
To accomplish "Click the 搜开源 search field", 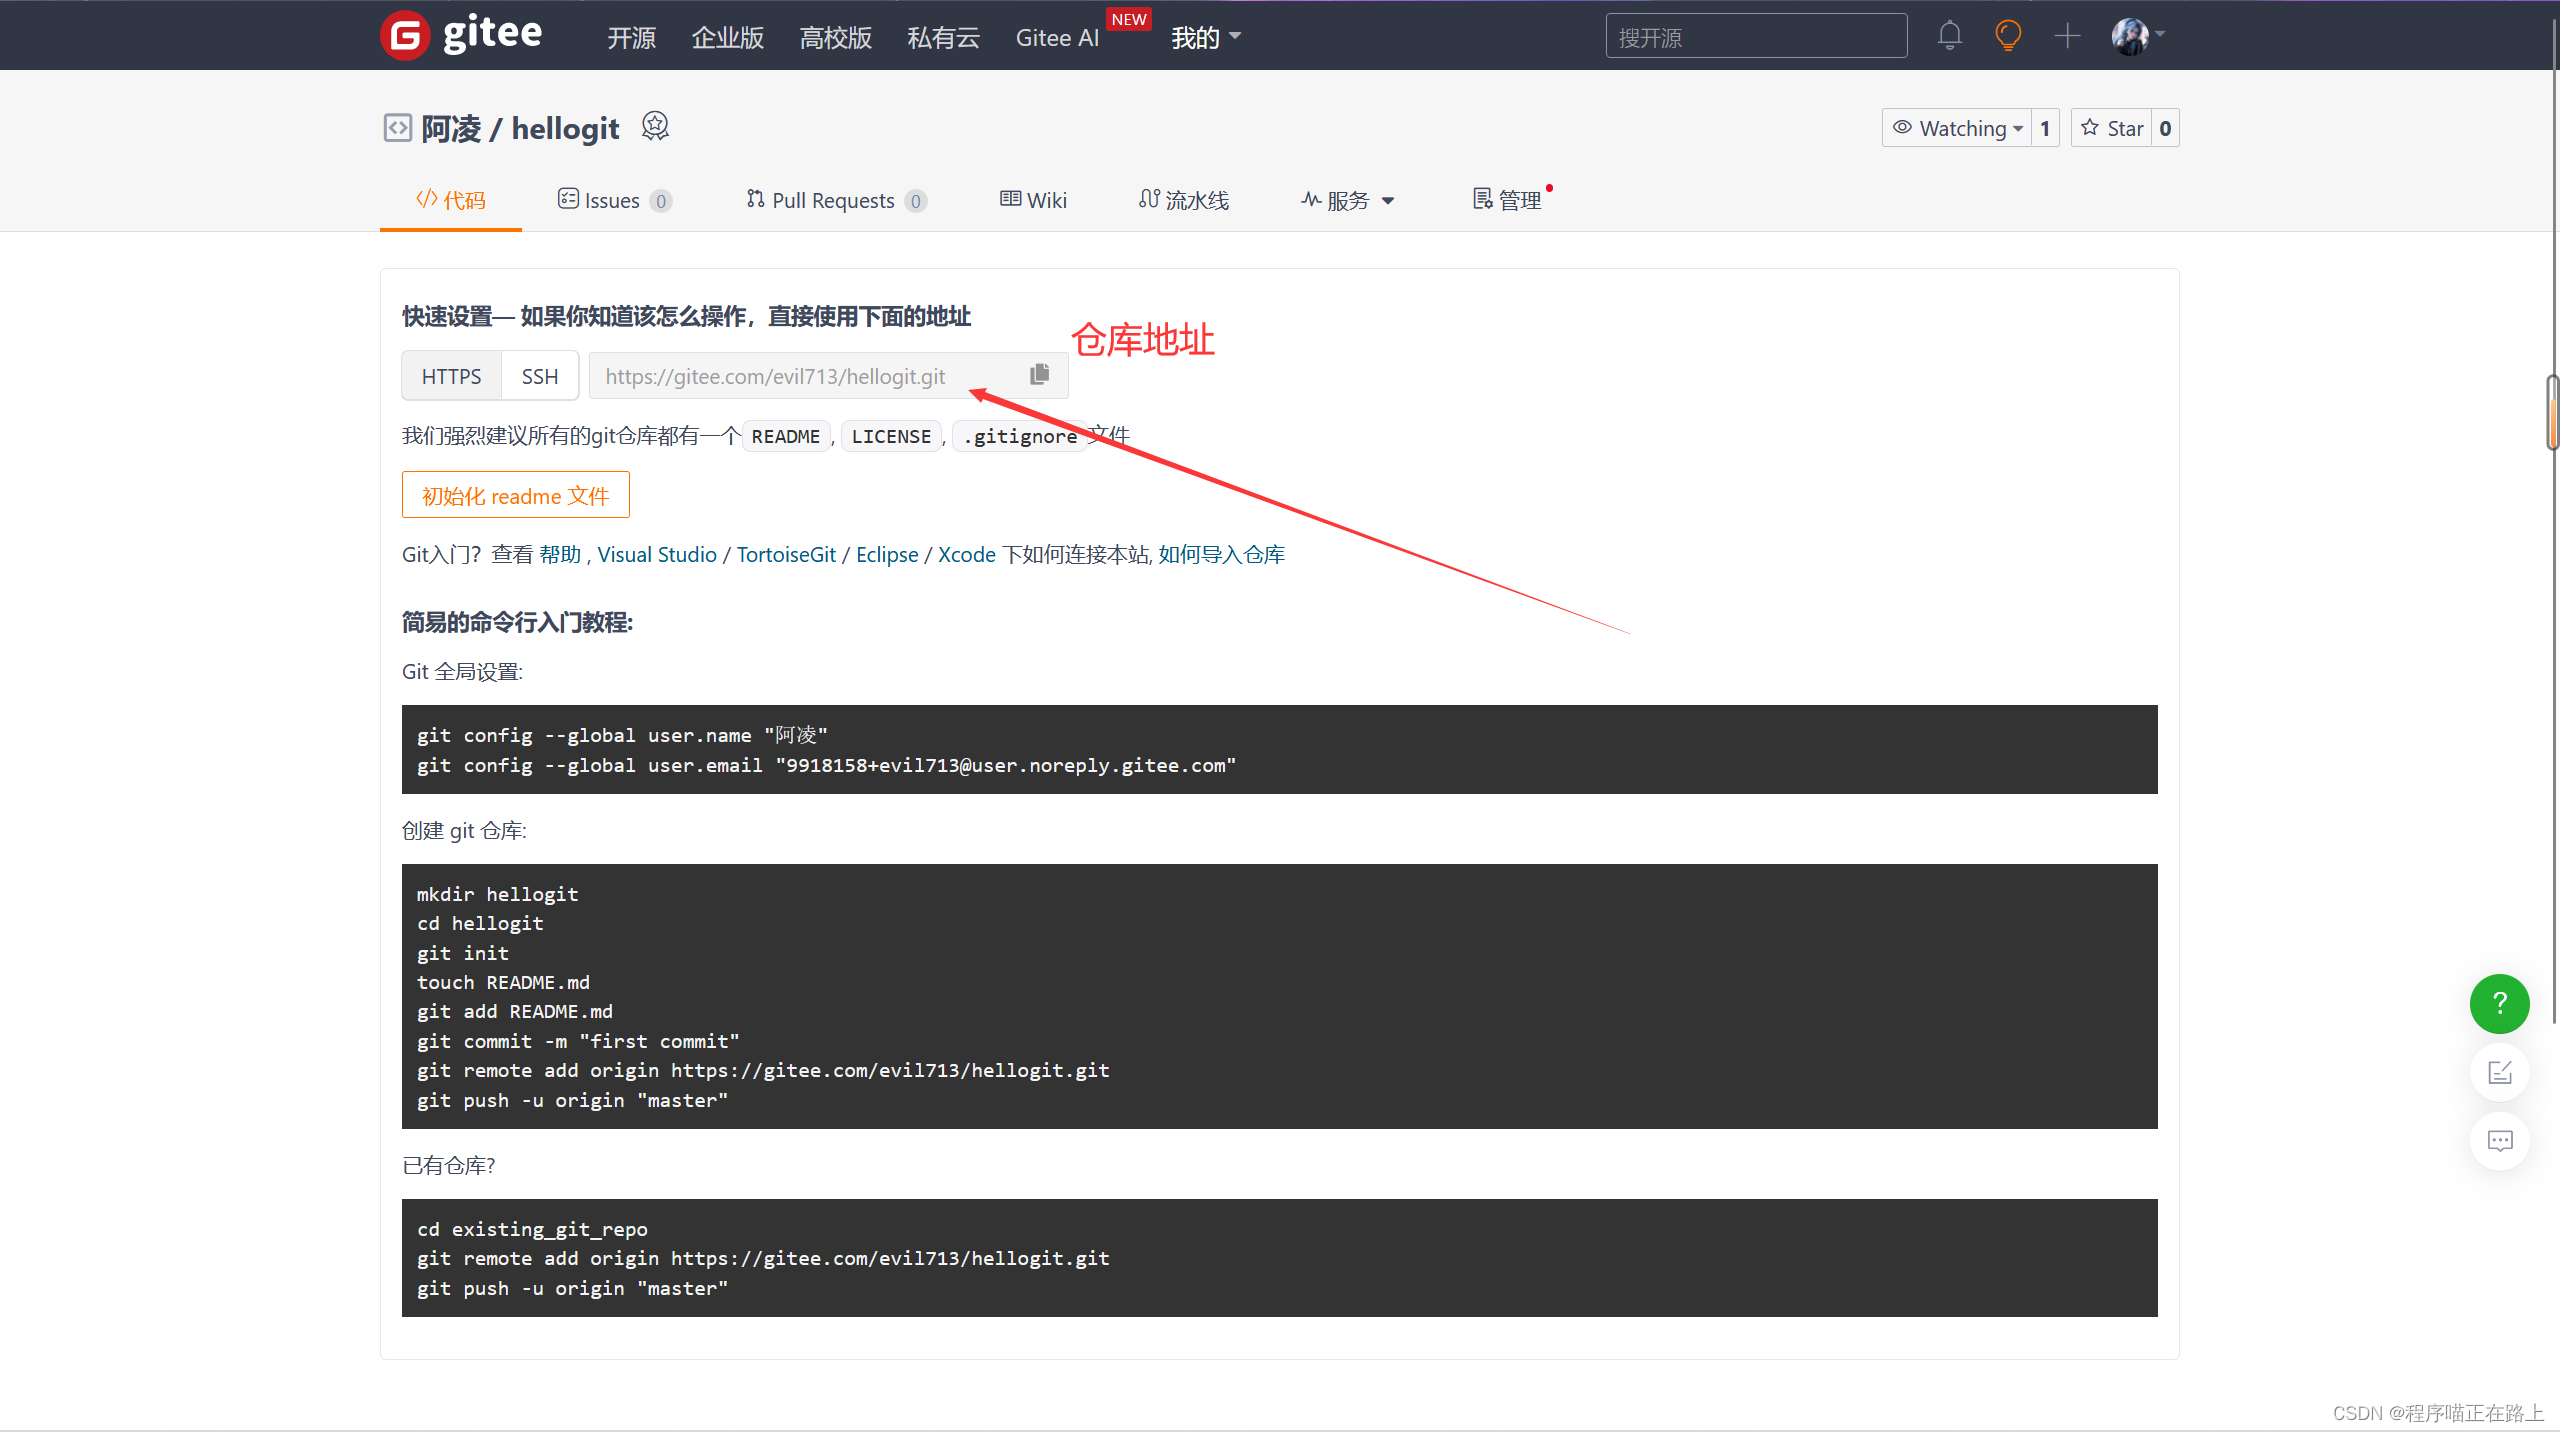I will coord(1755,37).
